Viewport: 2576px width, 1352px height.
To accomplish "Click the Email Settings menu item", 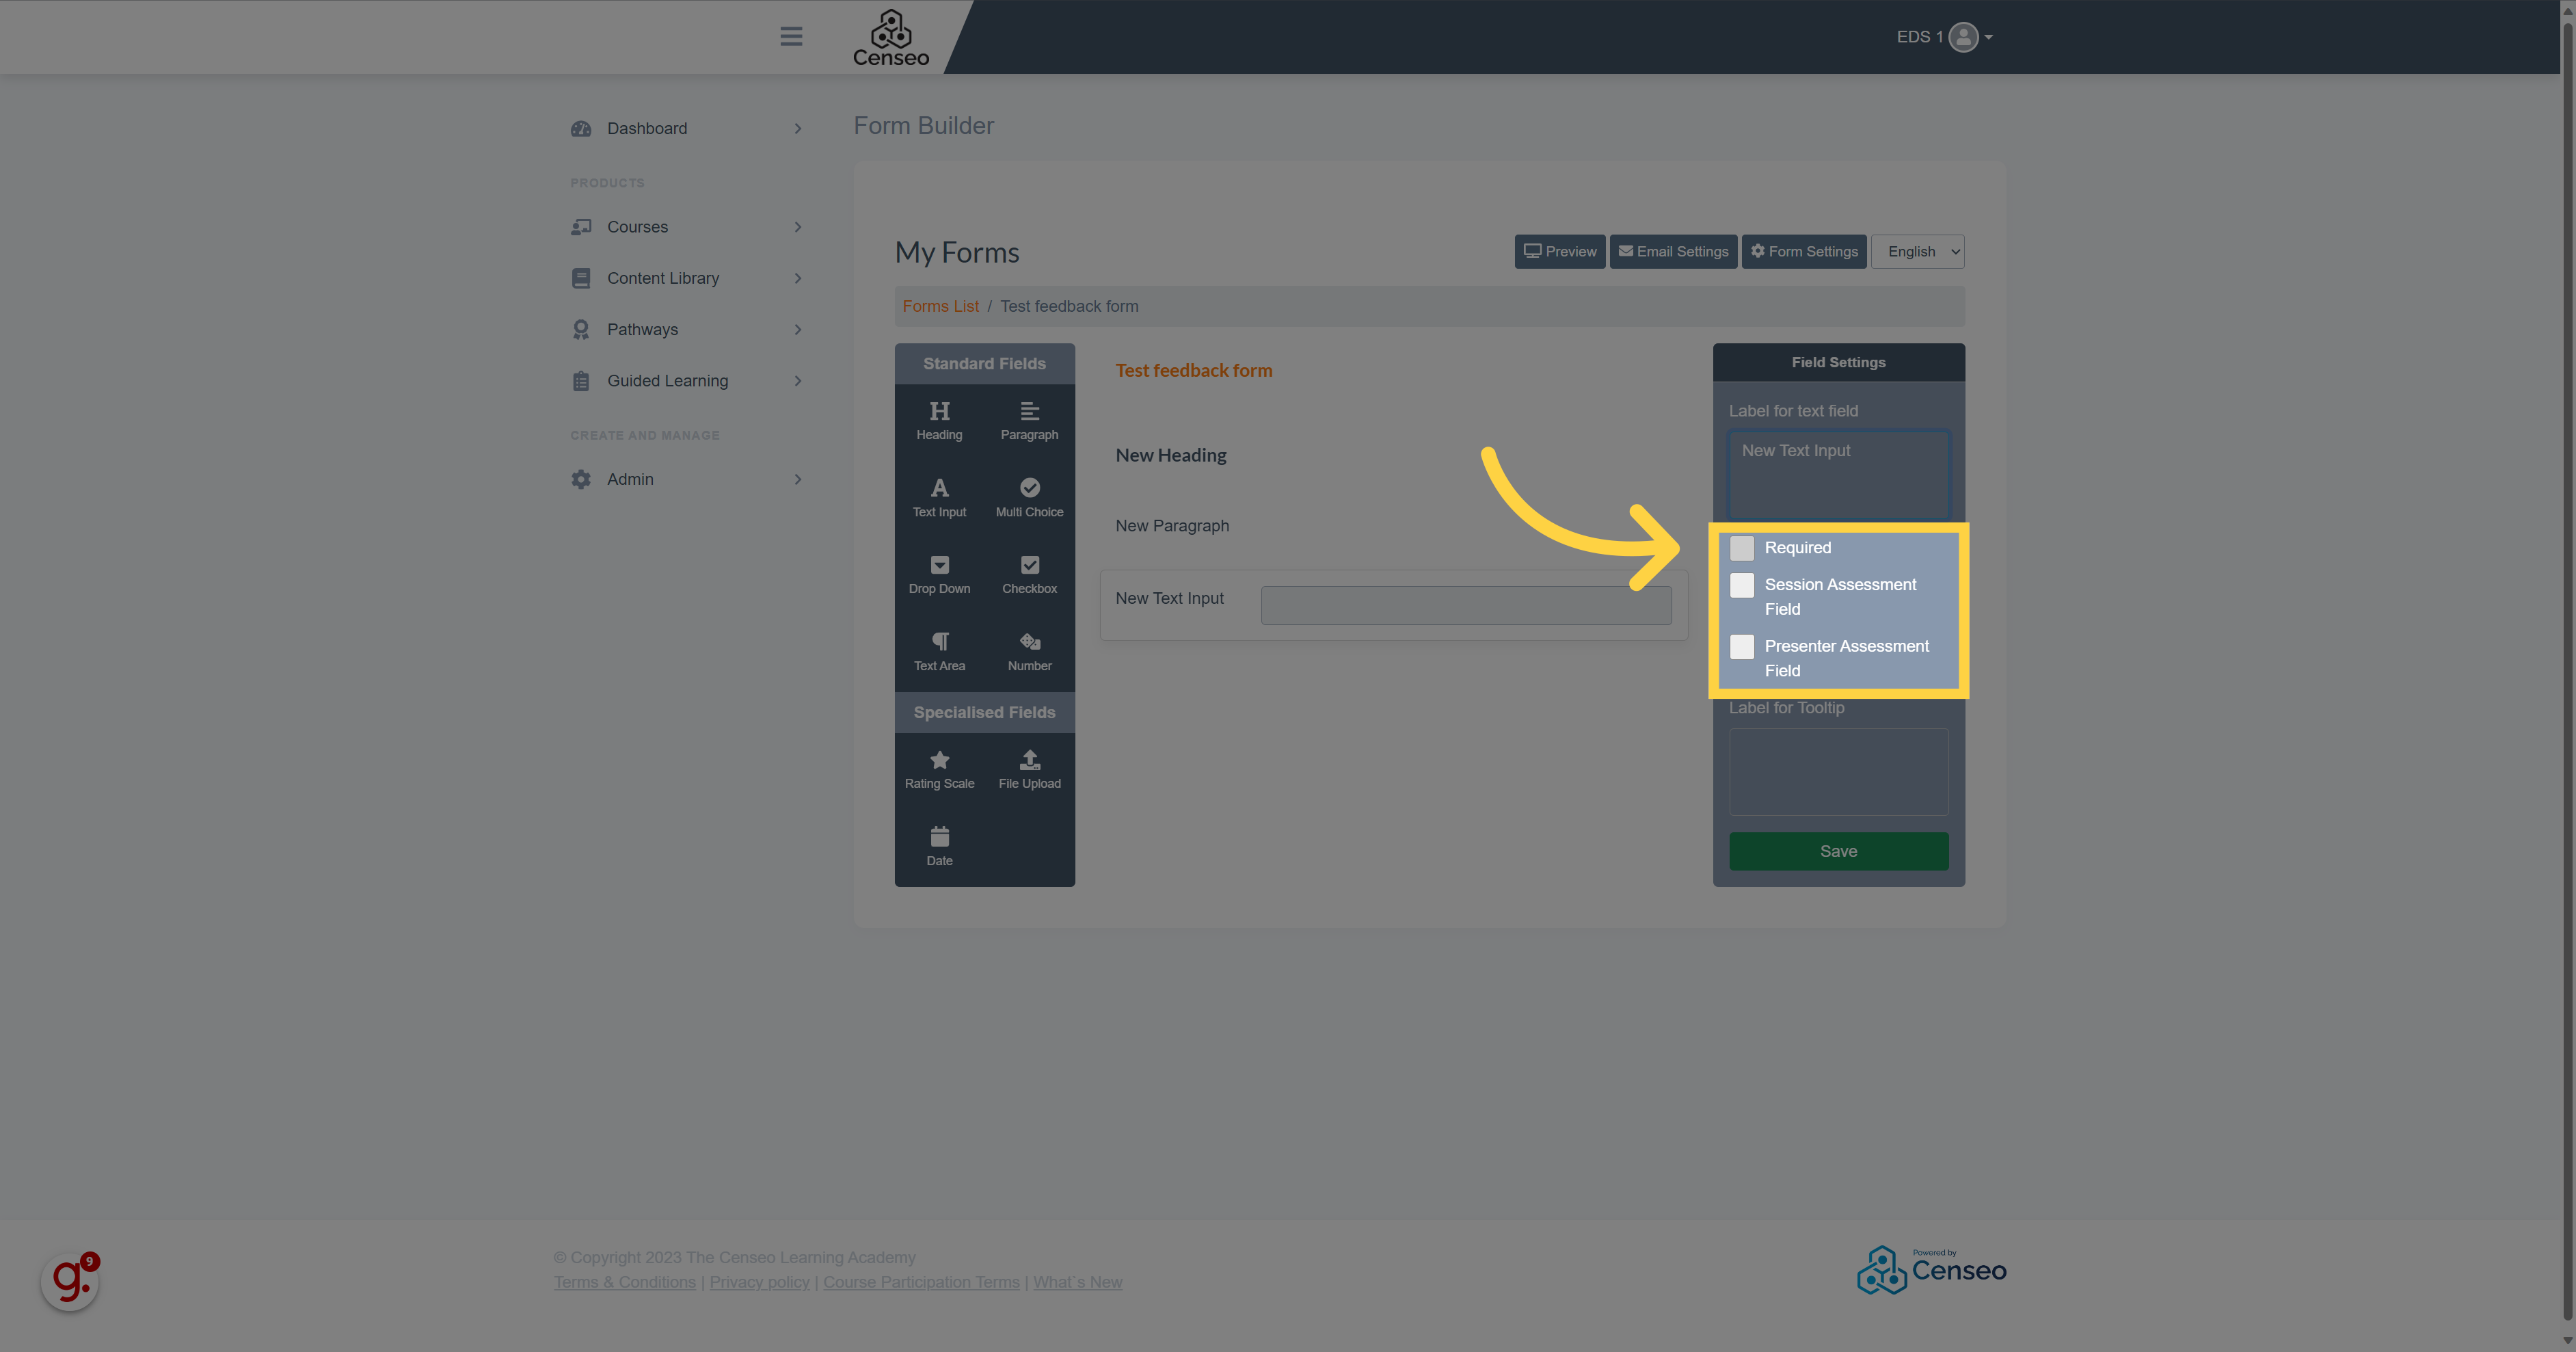I will point(1672,250).
